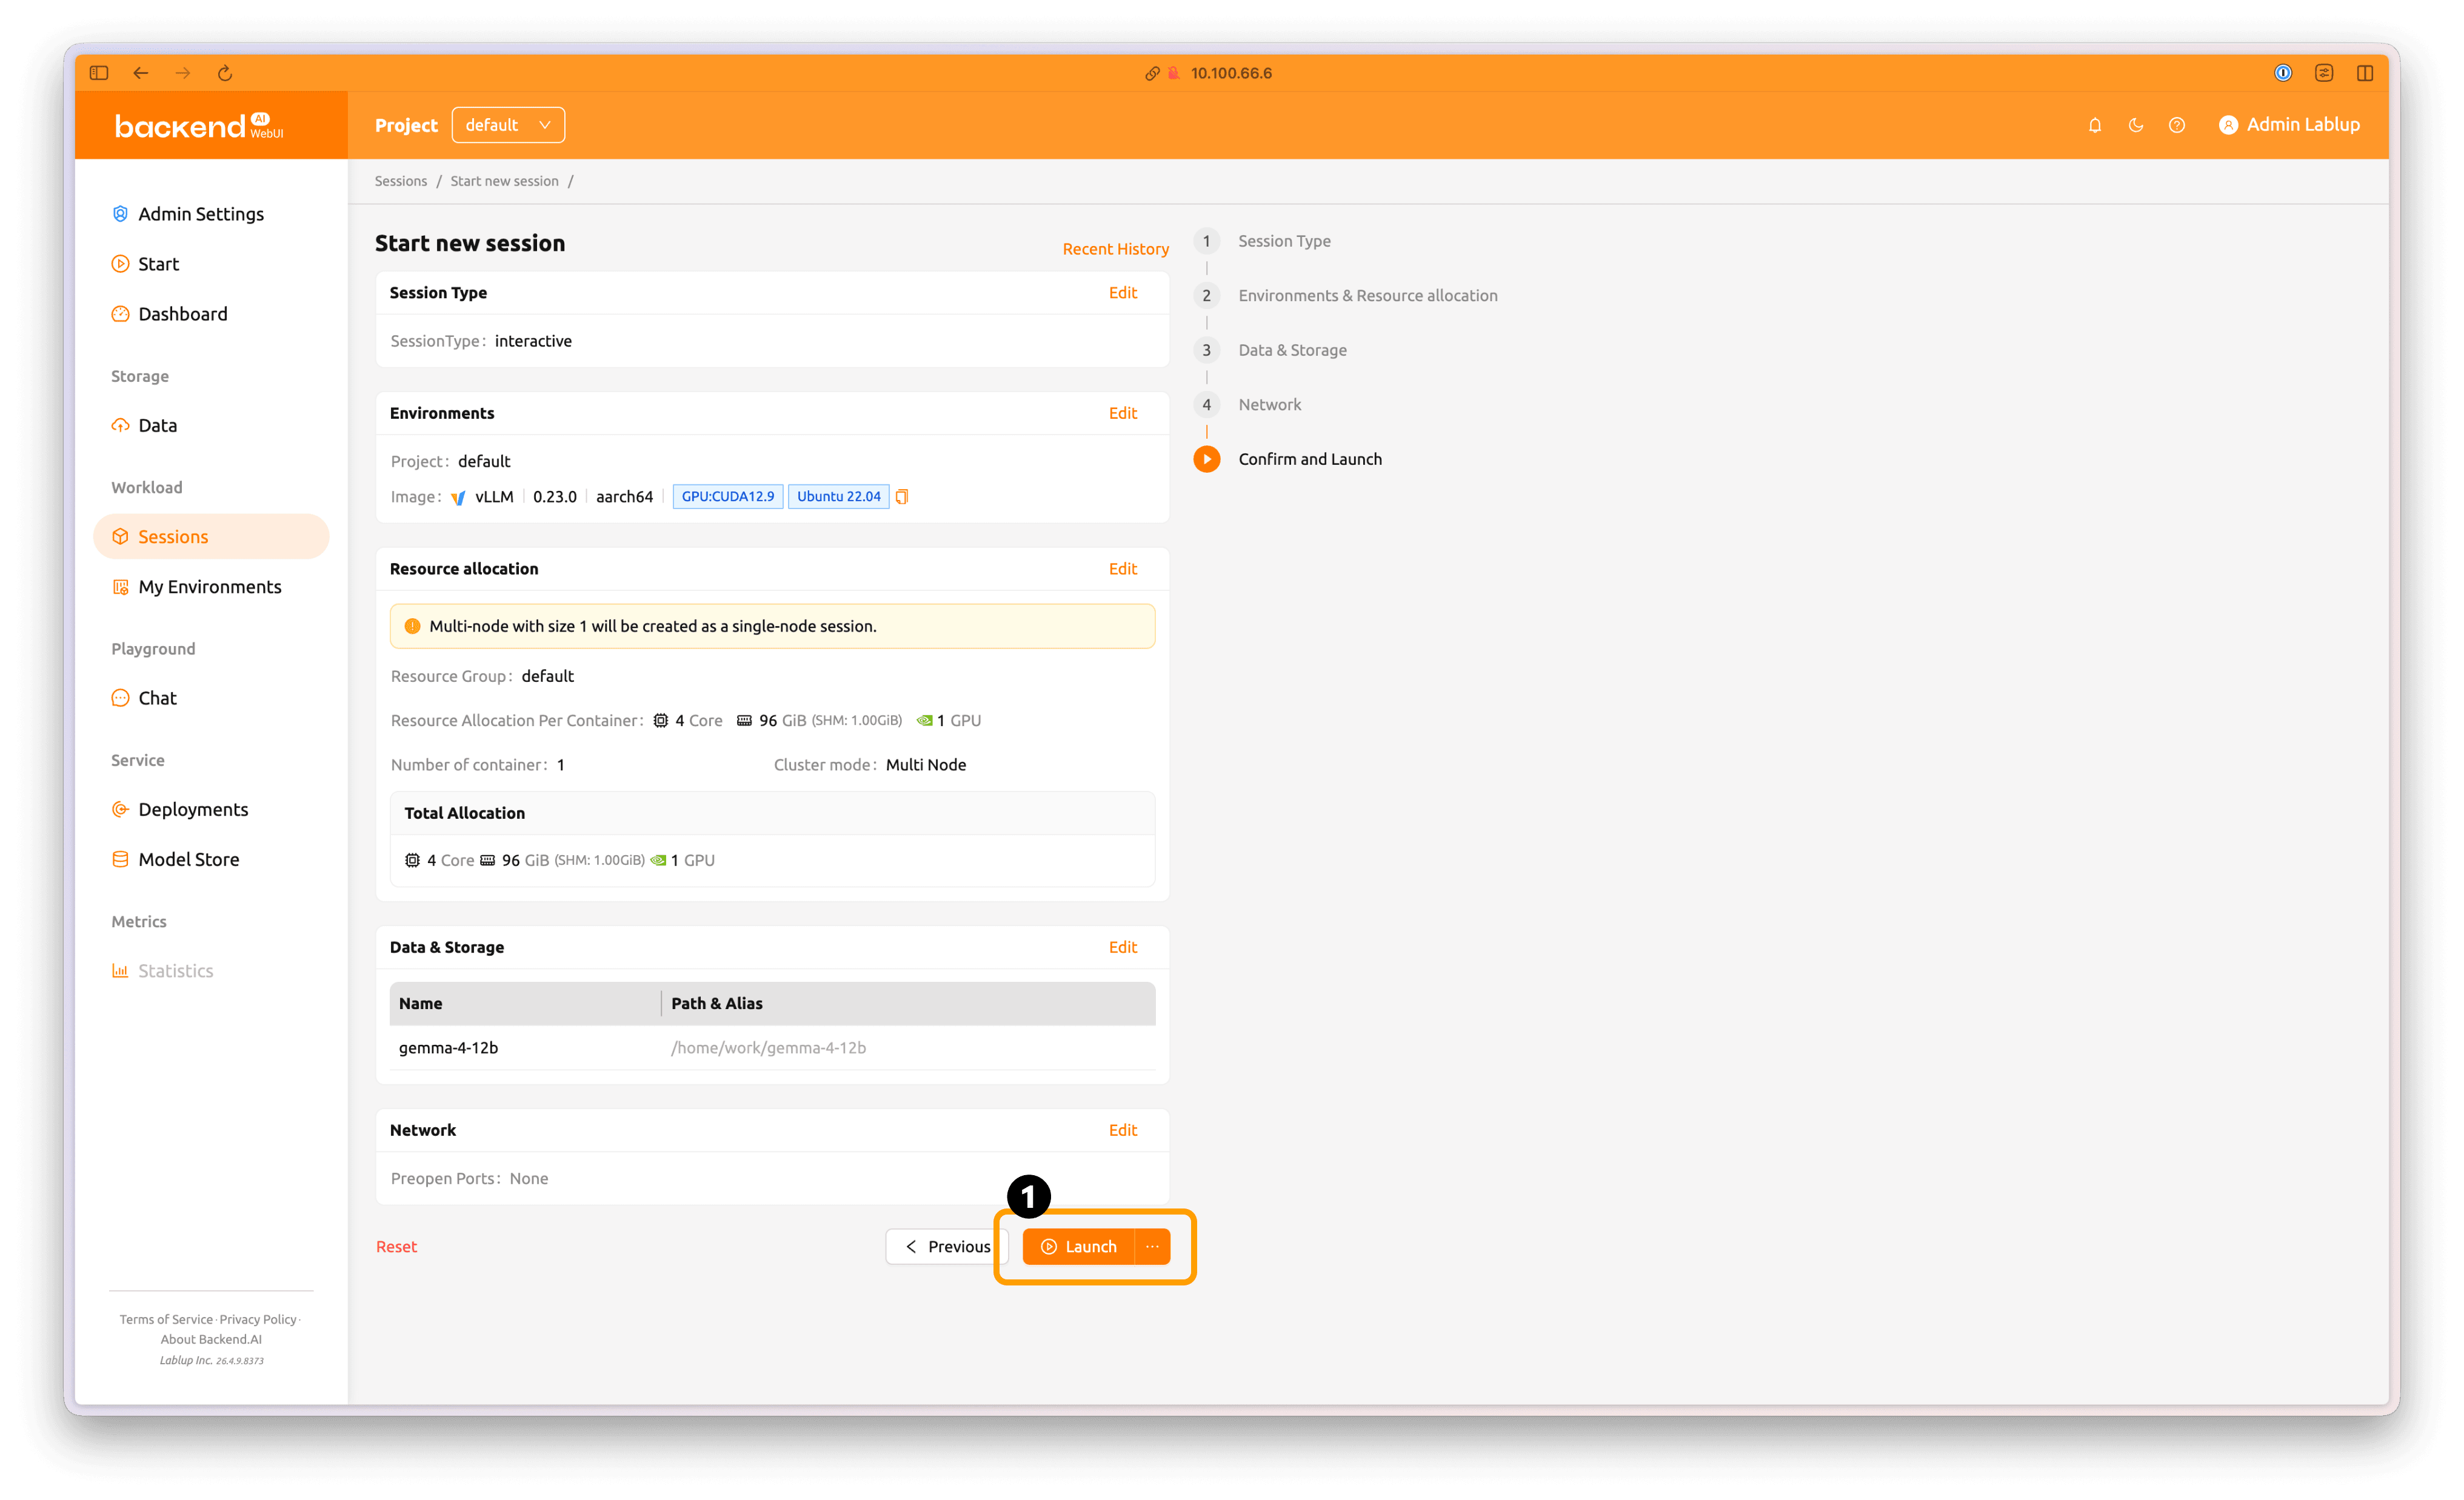
Task: Jump to step 1 Session Type
Action: [1263, 241]
